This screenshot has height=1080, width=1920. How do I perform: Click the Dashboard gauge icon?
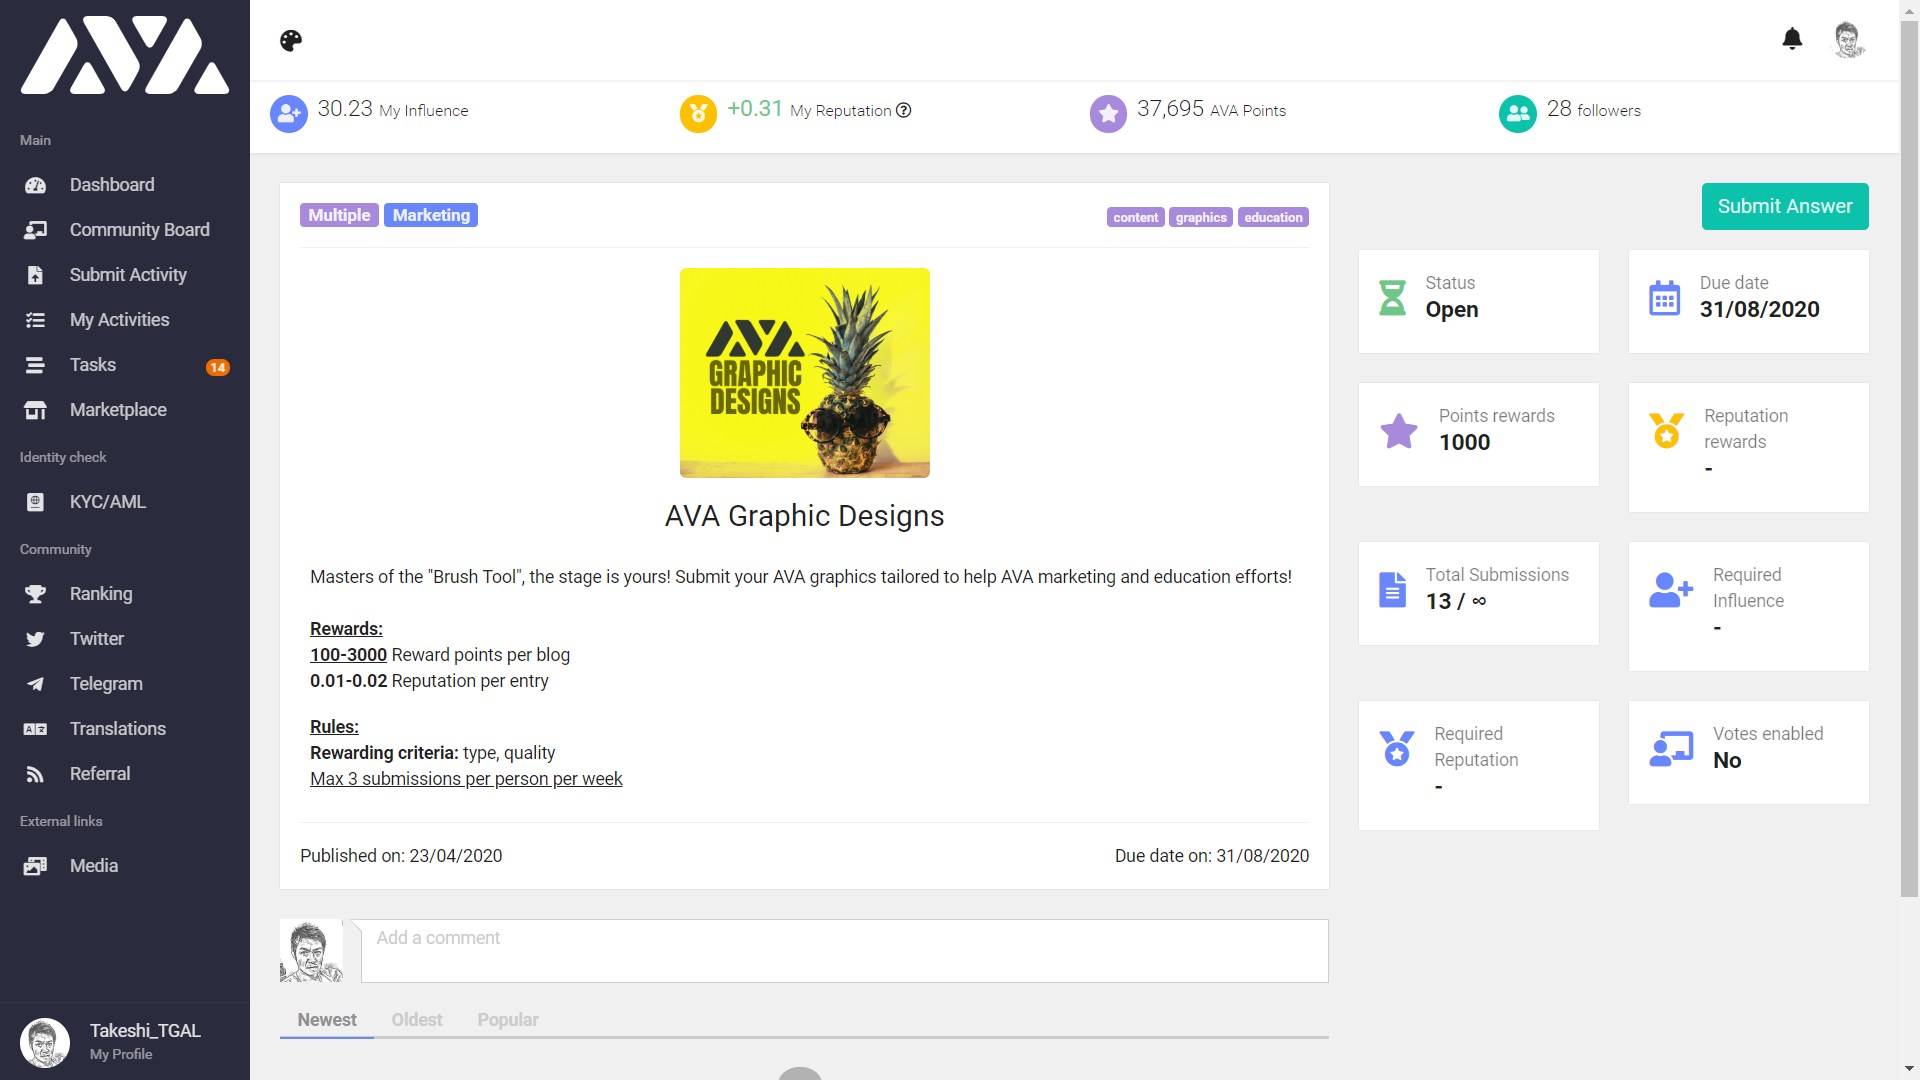pos(35,185)
